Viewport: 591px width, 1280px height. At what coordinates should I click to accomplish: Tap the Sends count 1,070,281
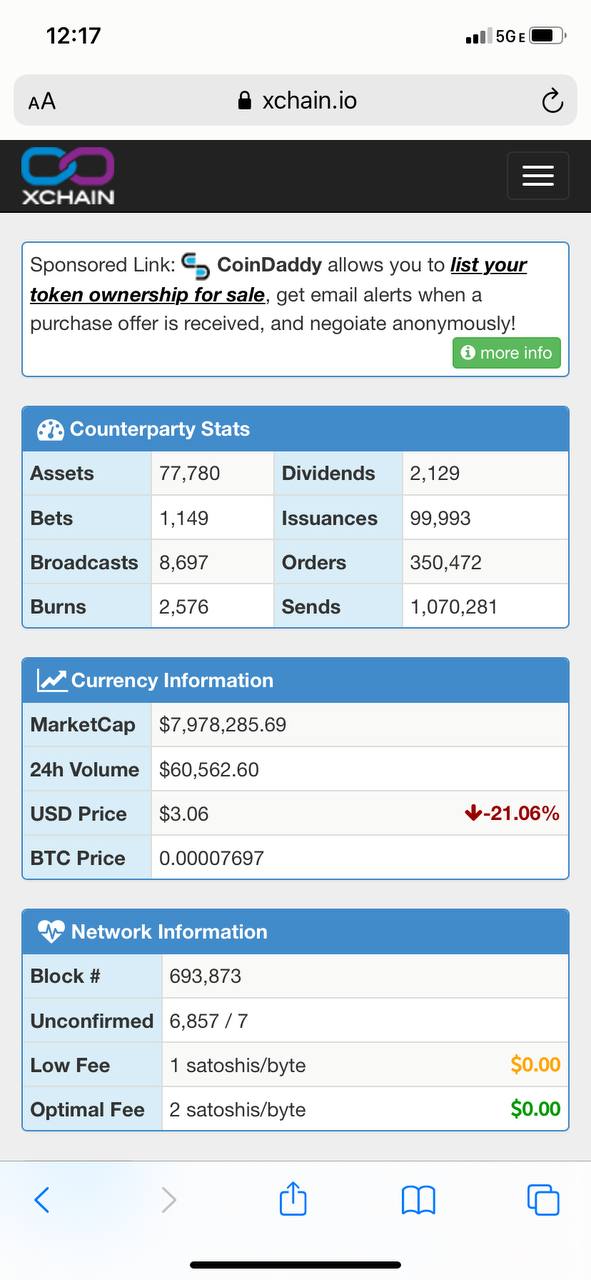click(453, 606)
